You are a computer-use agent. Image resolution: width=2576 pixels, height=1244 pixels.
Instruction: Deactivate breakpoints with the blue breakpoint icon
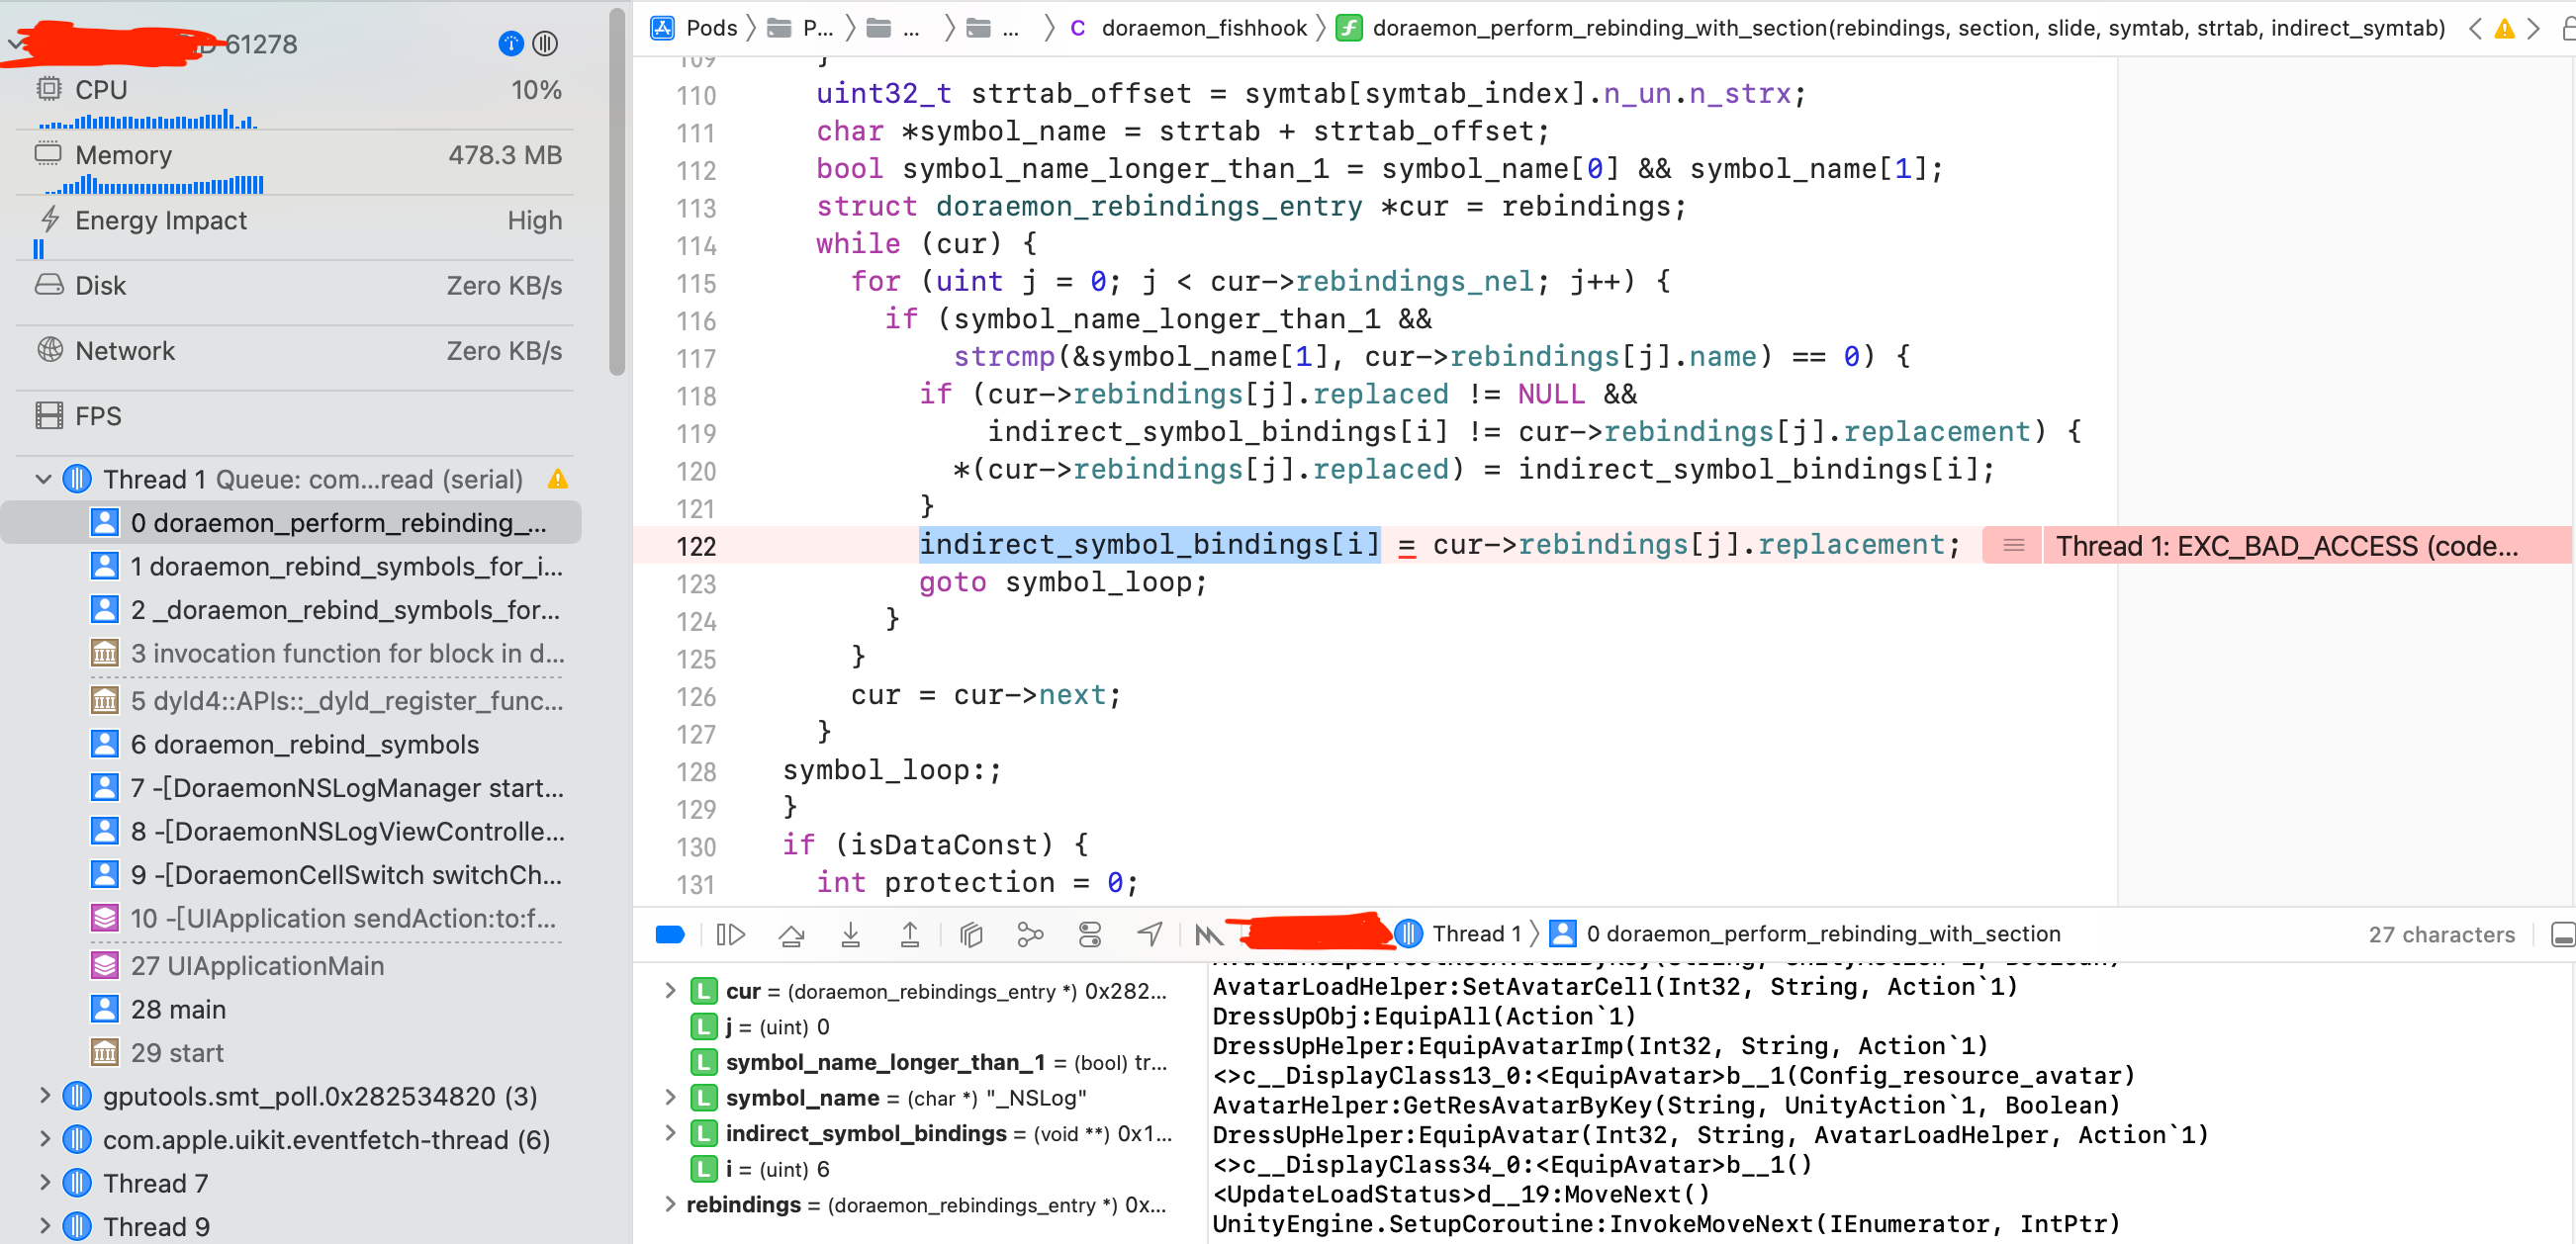(x=669, y=934)
